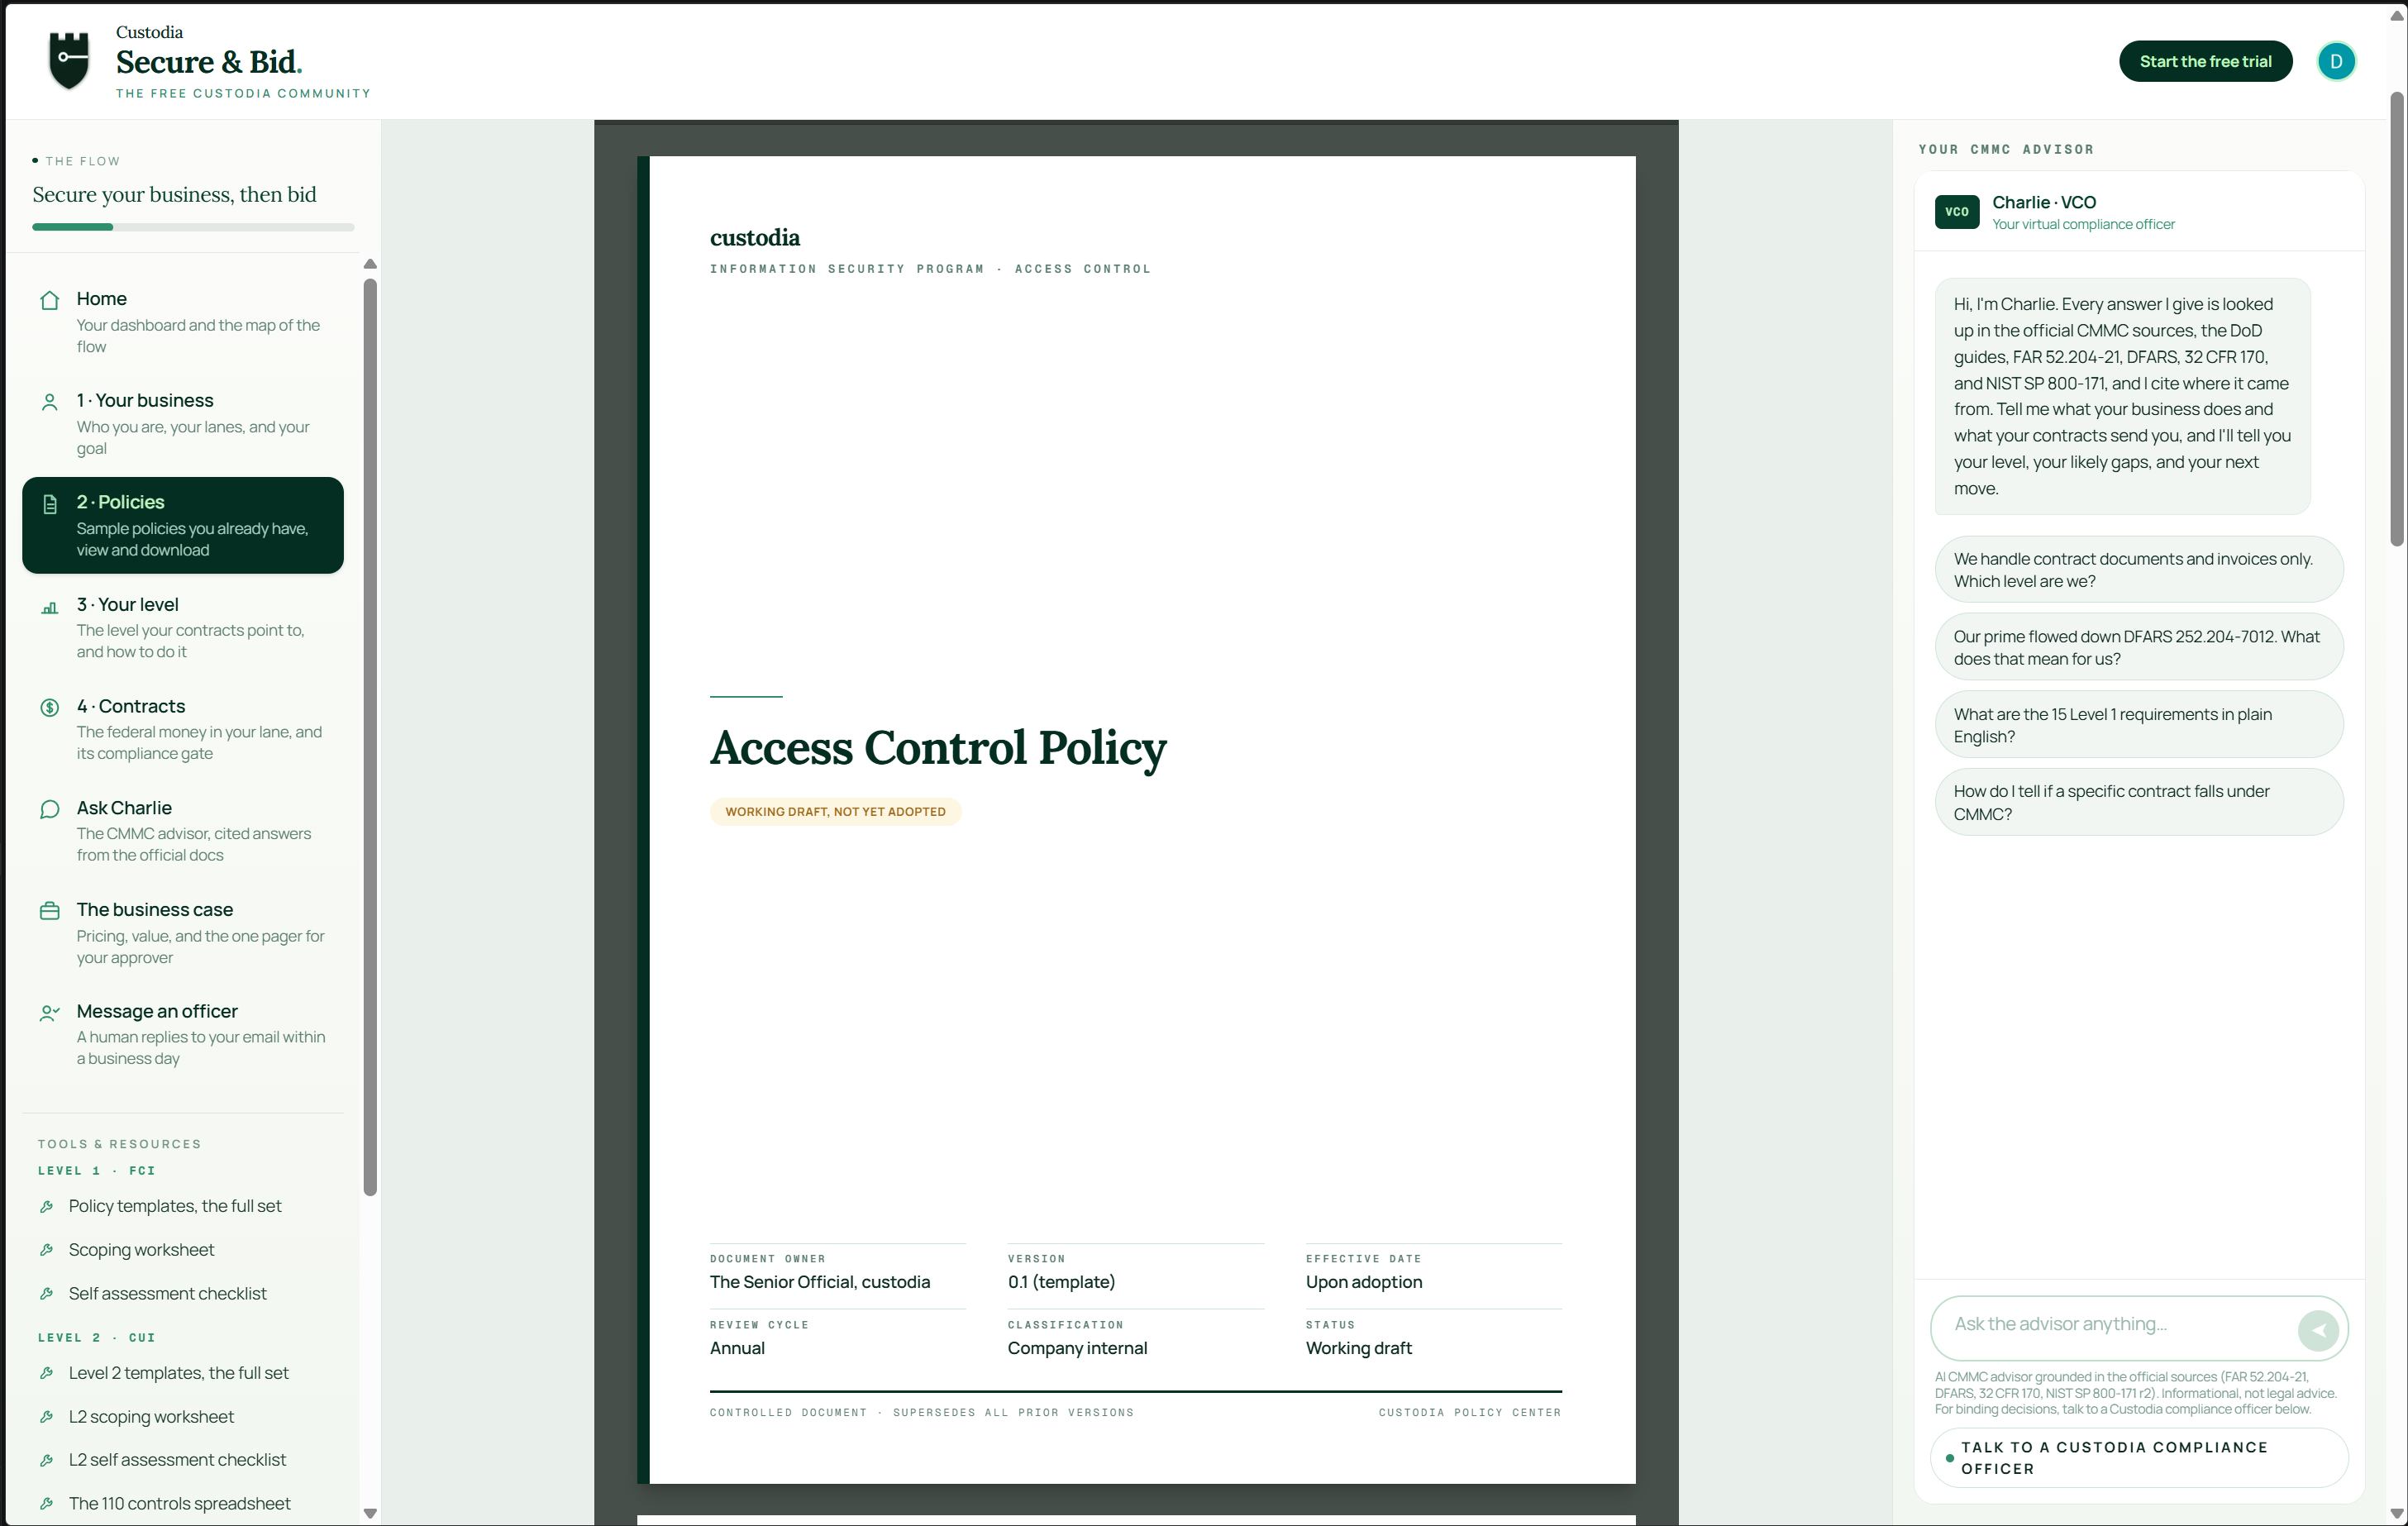Click Talk to a Custodia compliance officer
Viewport: 2408px width, 1526px height.
point(2138,1458)
